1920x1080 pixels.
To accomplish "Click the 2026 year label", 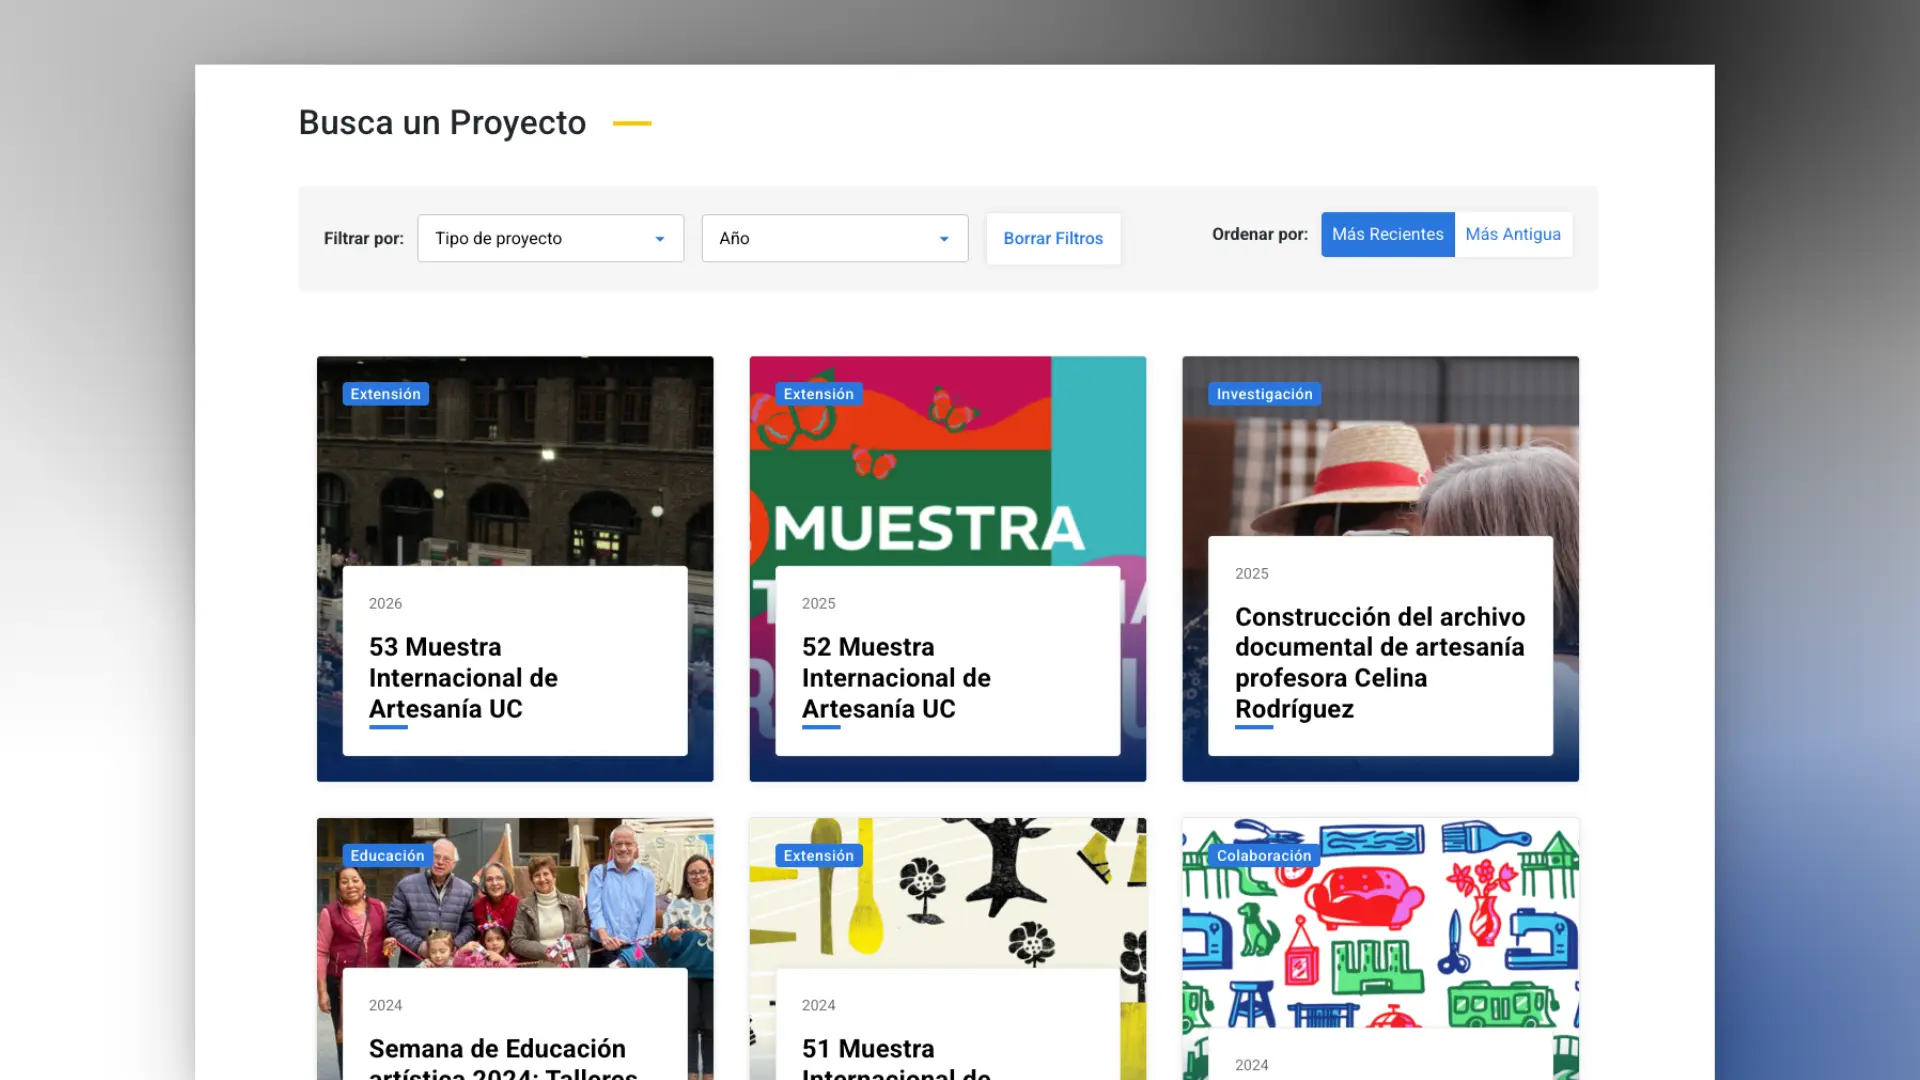I will click(385, 603).
